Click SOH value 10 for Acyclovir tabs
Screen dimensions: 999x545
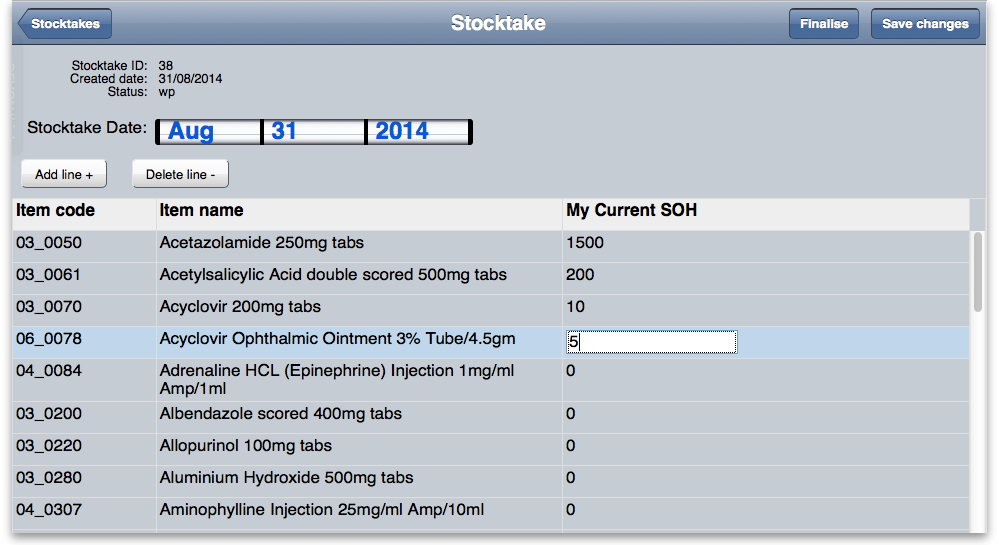point(575,307)
